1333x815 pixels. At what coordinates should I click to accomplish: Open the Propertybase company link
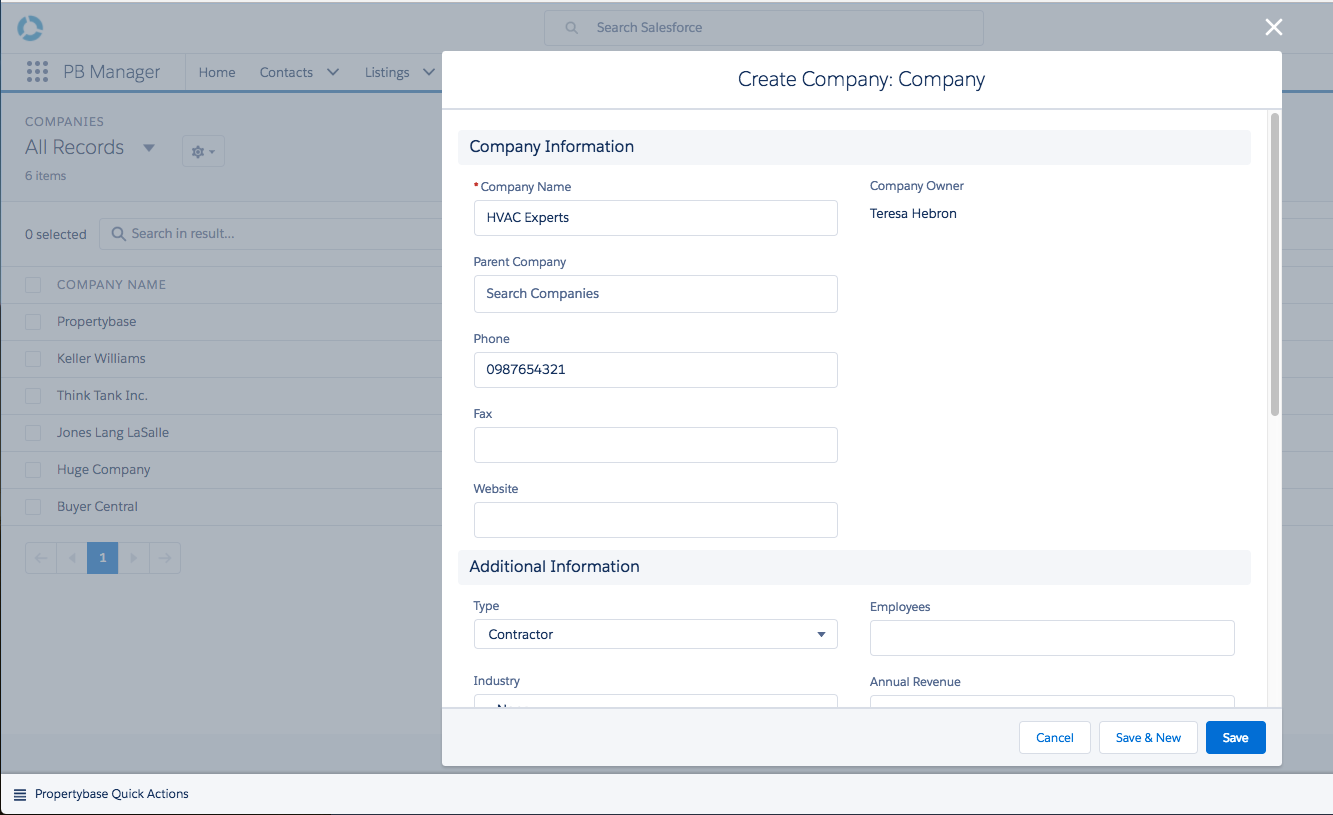coord(97,322)
